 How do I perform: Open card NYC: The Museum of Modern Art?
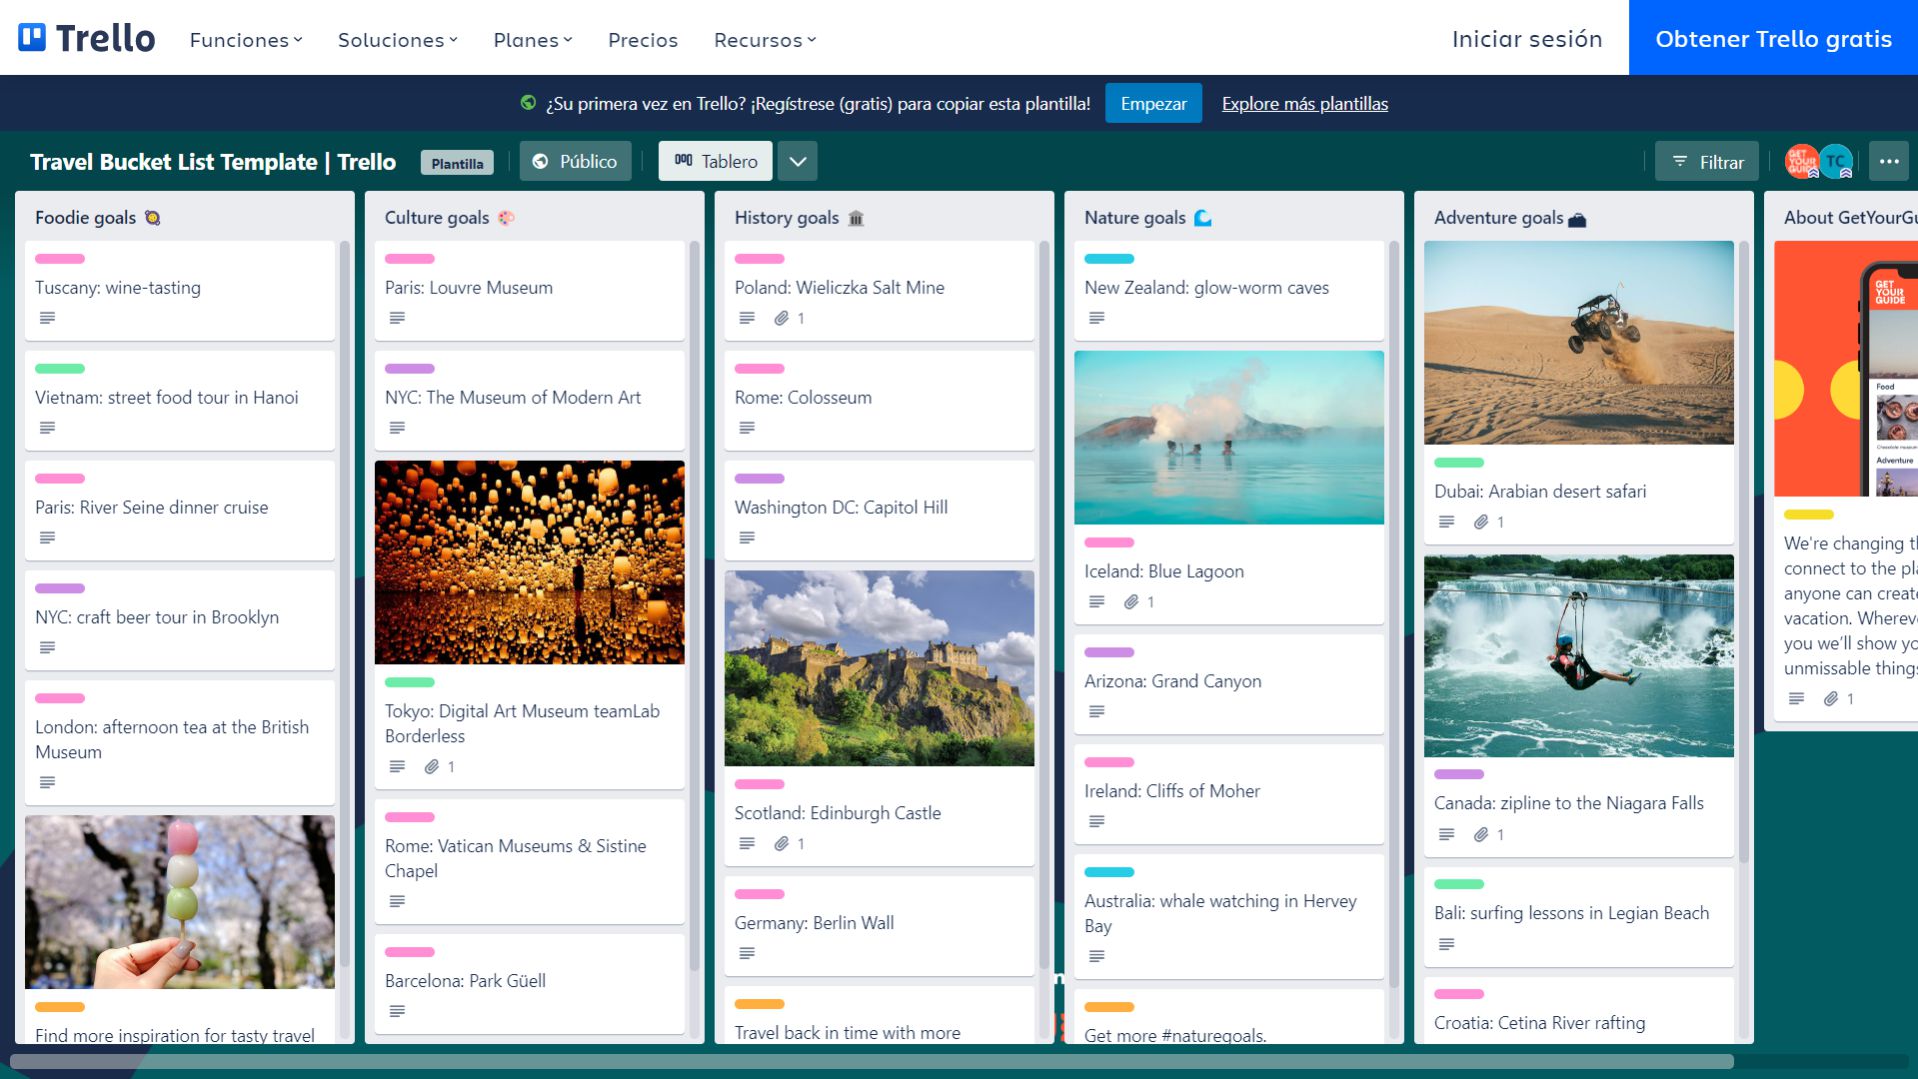pos(529,400)
